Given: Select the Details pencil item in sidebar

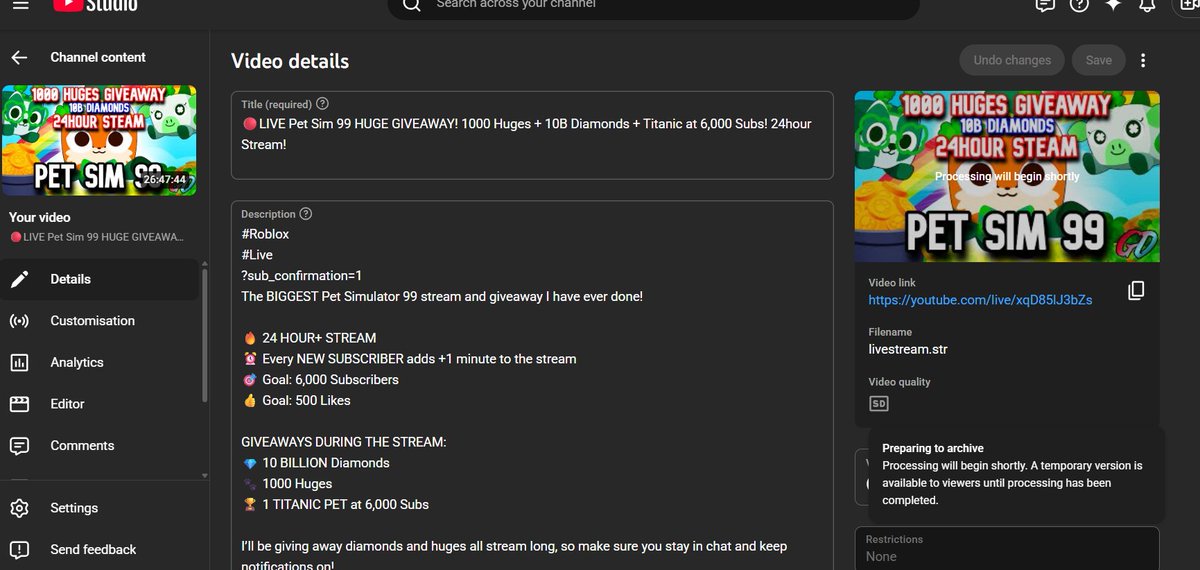Looking at the screenshot, I should (x=100, y=279).
